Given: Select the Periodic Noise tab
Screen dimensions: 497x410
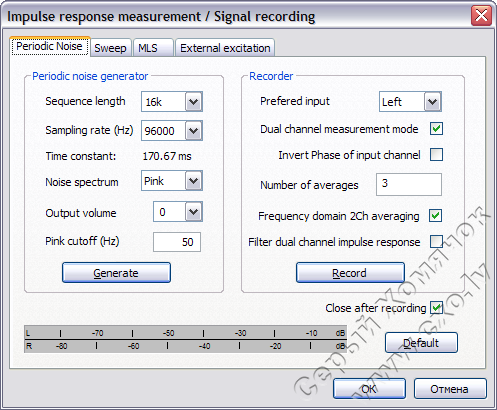Looking at the screenshot, I should pyautogui.click(x=49, y=46).
